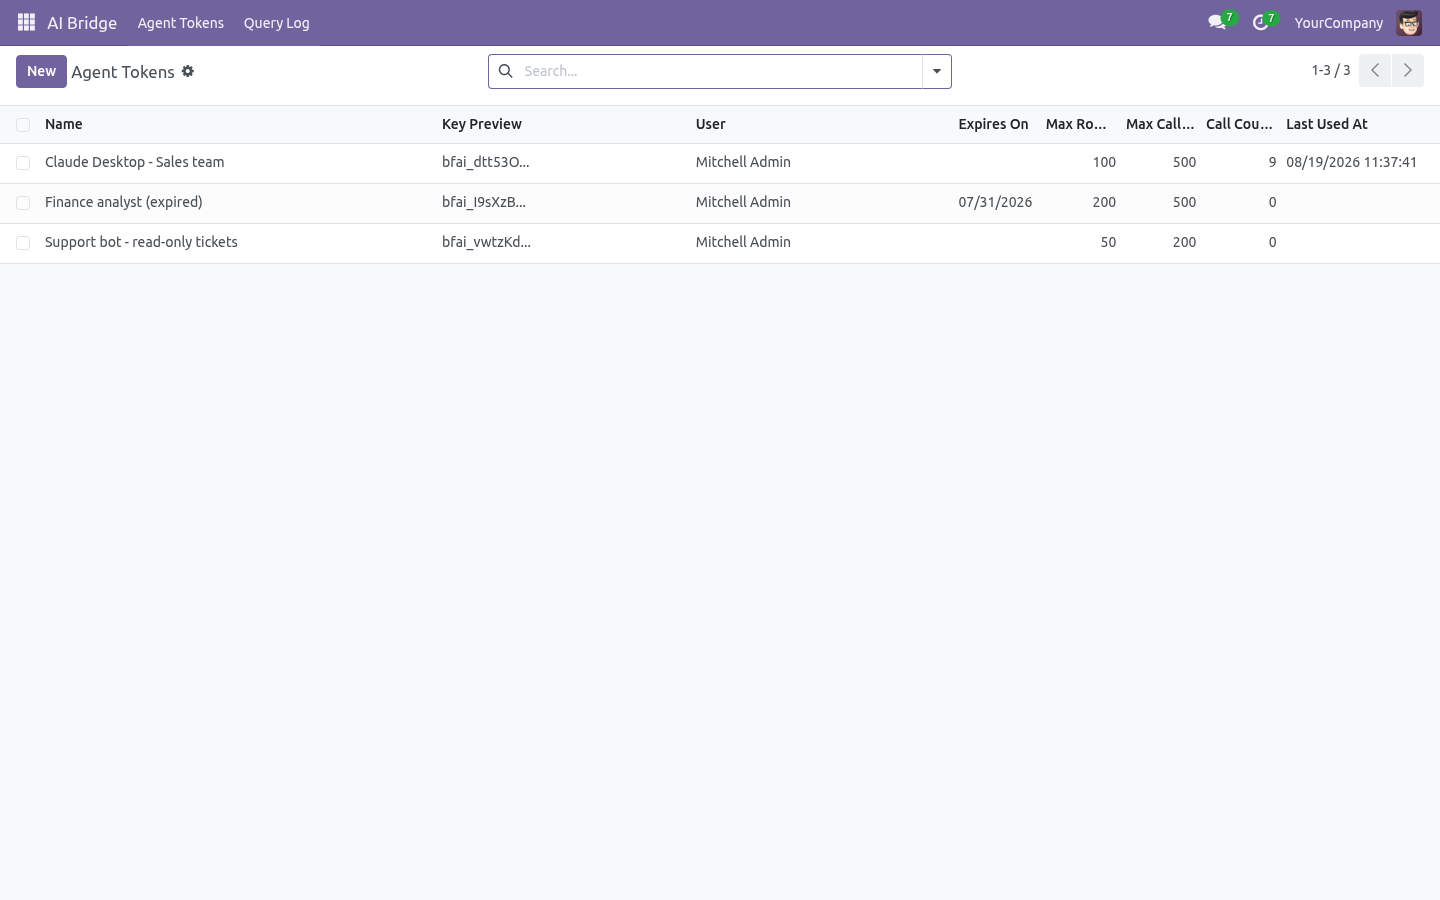Click Mitchell Admin in the Finance analyst row
Viewport: 1440px width, 900px height.
743,202
